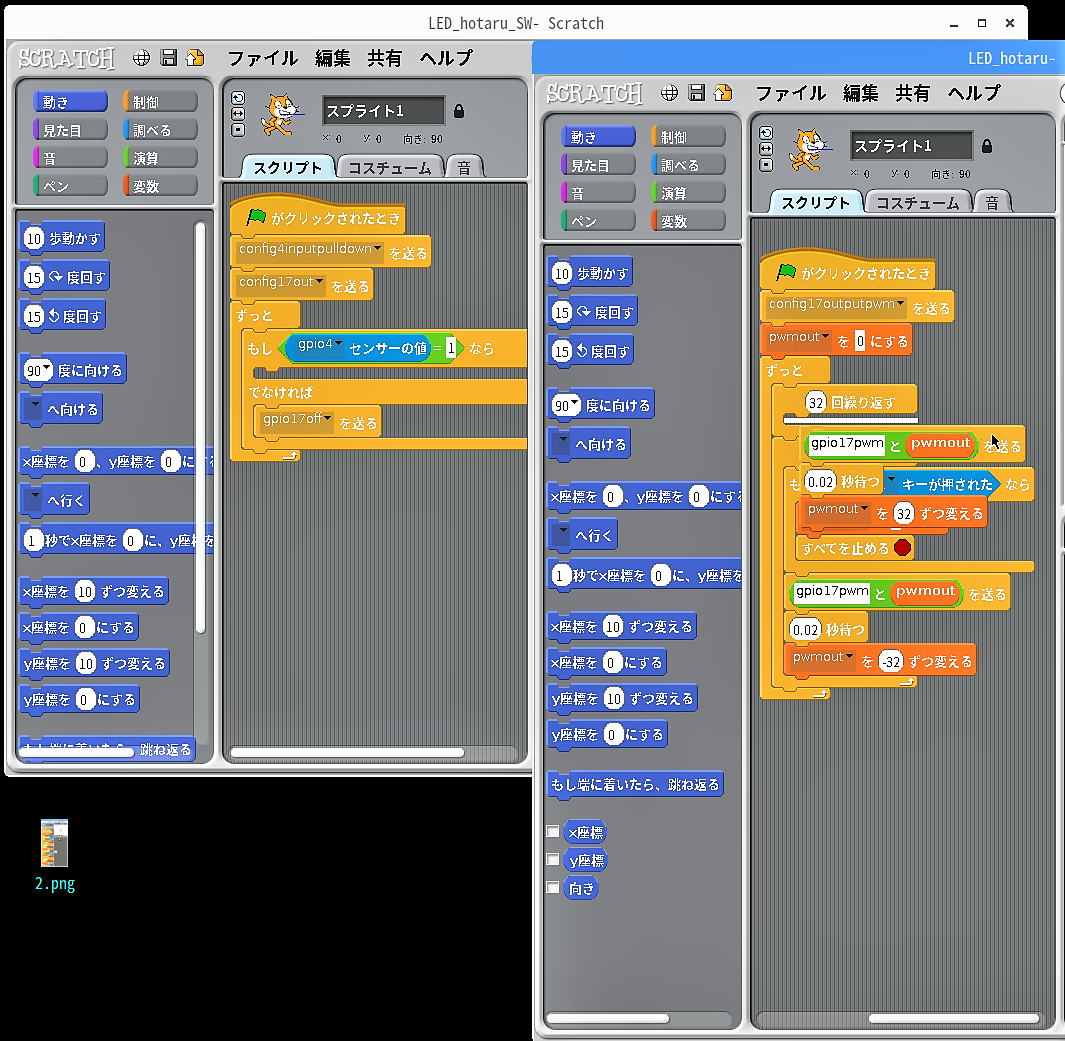This screenshot has width=1065, height=1041.
Task: Click the スプライト1 name field in left window
Action: (384, 111)
